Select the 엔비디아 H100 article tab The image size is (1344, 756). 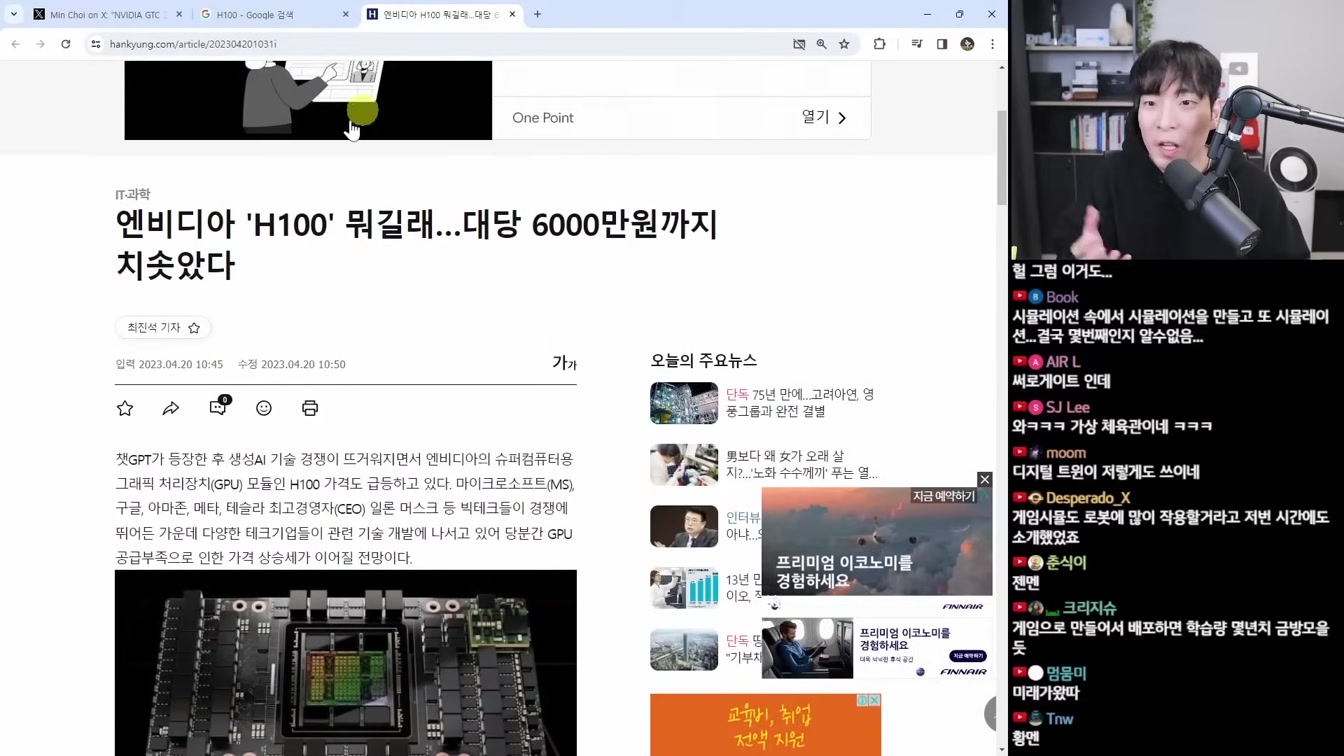click(x=441, y=15)
